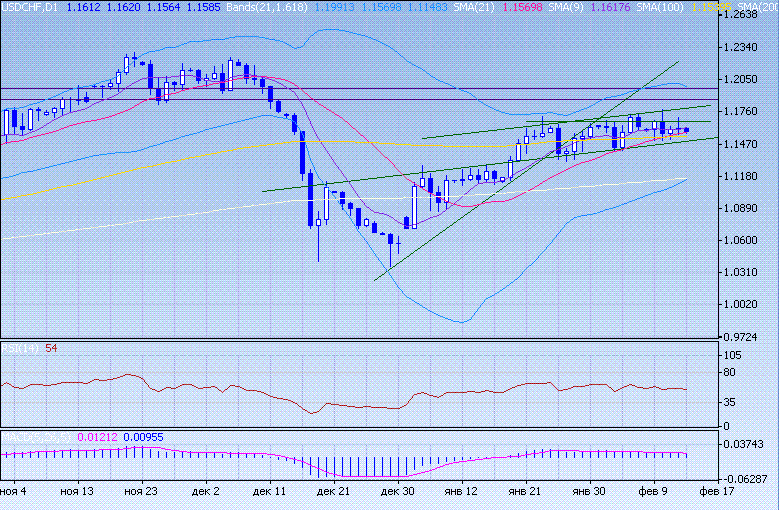Screen dimensions: 779x510
Task: Click the 1.0020 price axis label
Action: click(x=742, y=305)
